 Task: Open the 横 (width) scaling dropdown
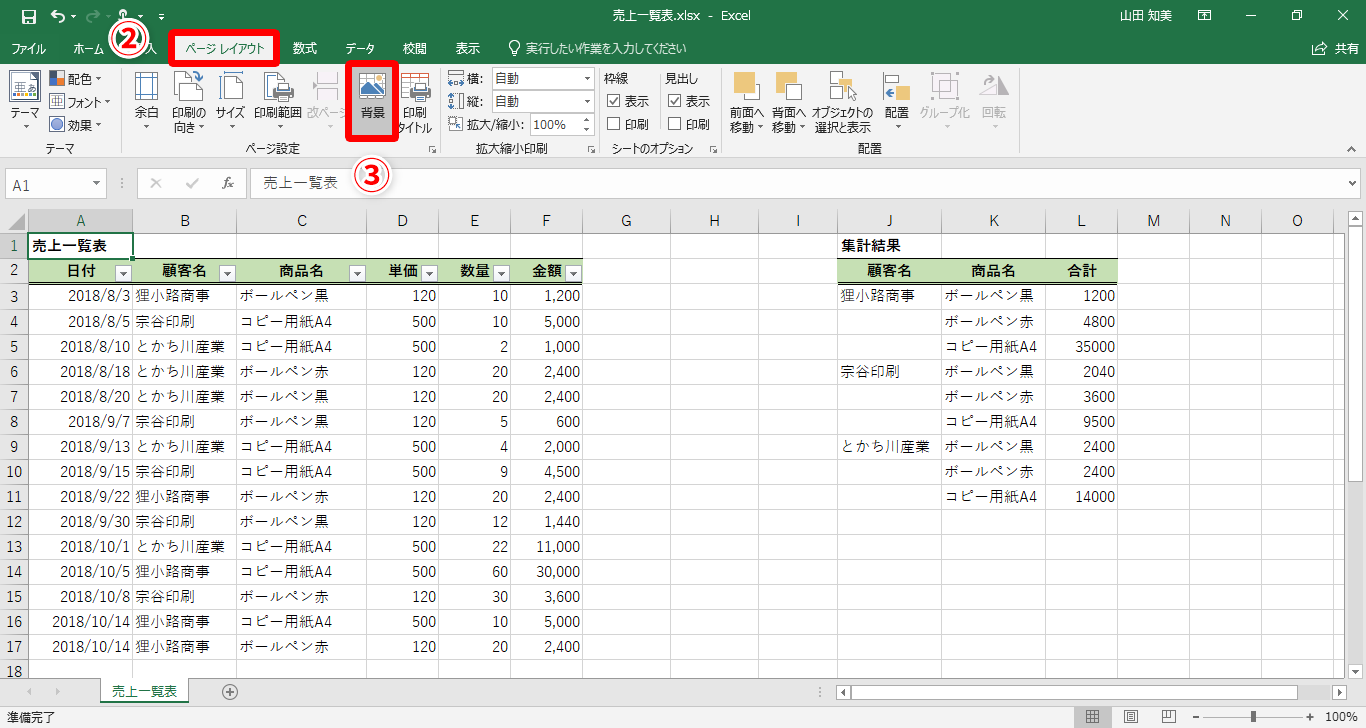click(x=587, y=78)
